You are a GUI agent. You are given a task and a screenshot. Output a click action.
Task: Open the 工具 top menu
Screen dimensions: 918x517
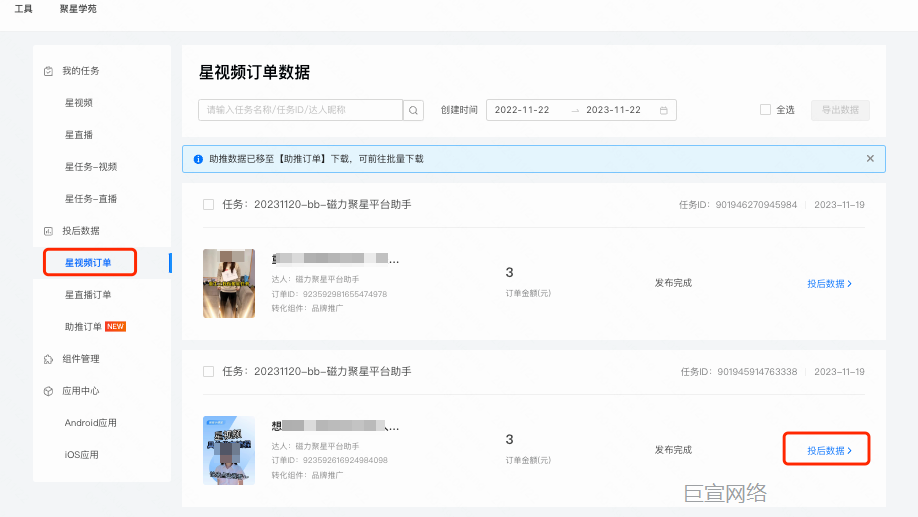pyautogui.click(x=23, y=9)
